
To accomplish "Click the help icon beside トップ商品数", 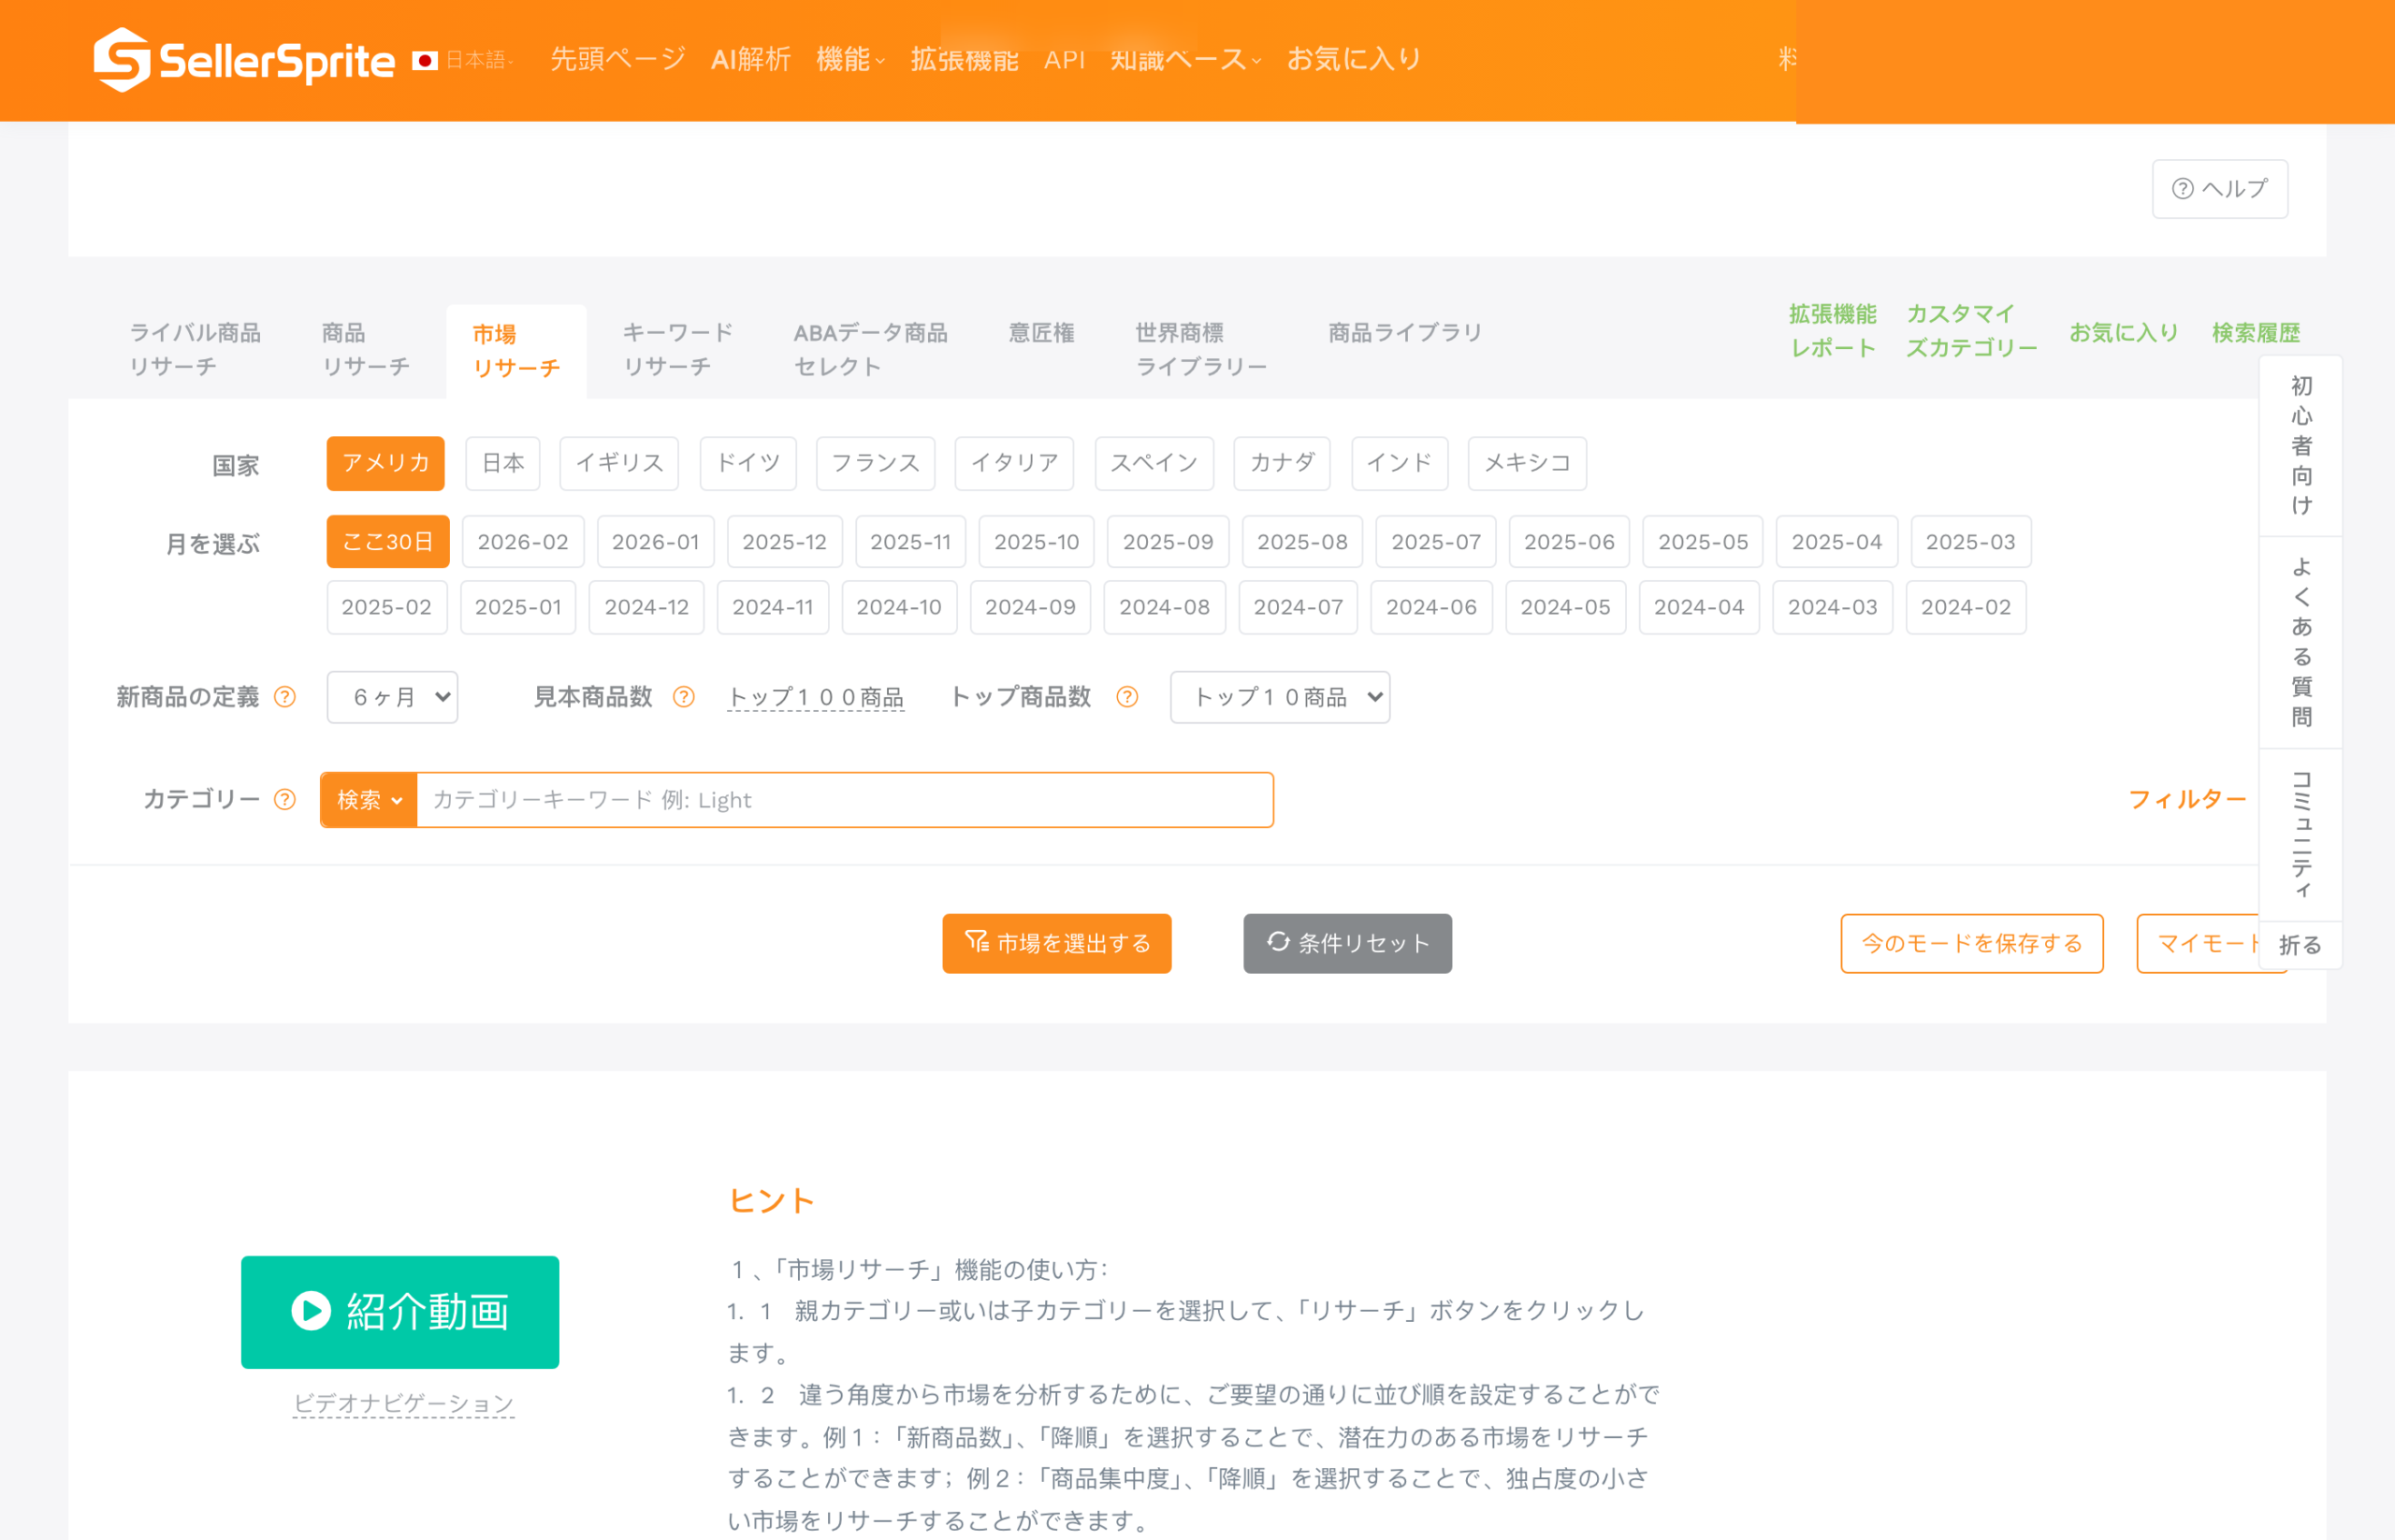I will click(x=1127, y=697).
